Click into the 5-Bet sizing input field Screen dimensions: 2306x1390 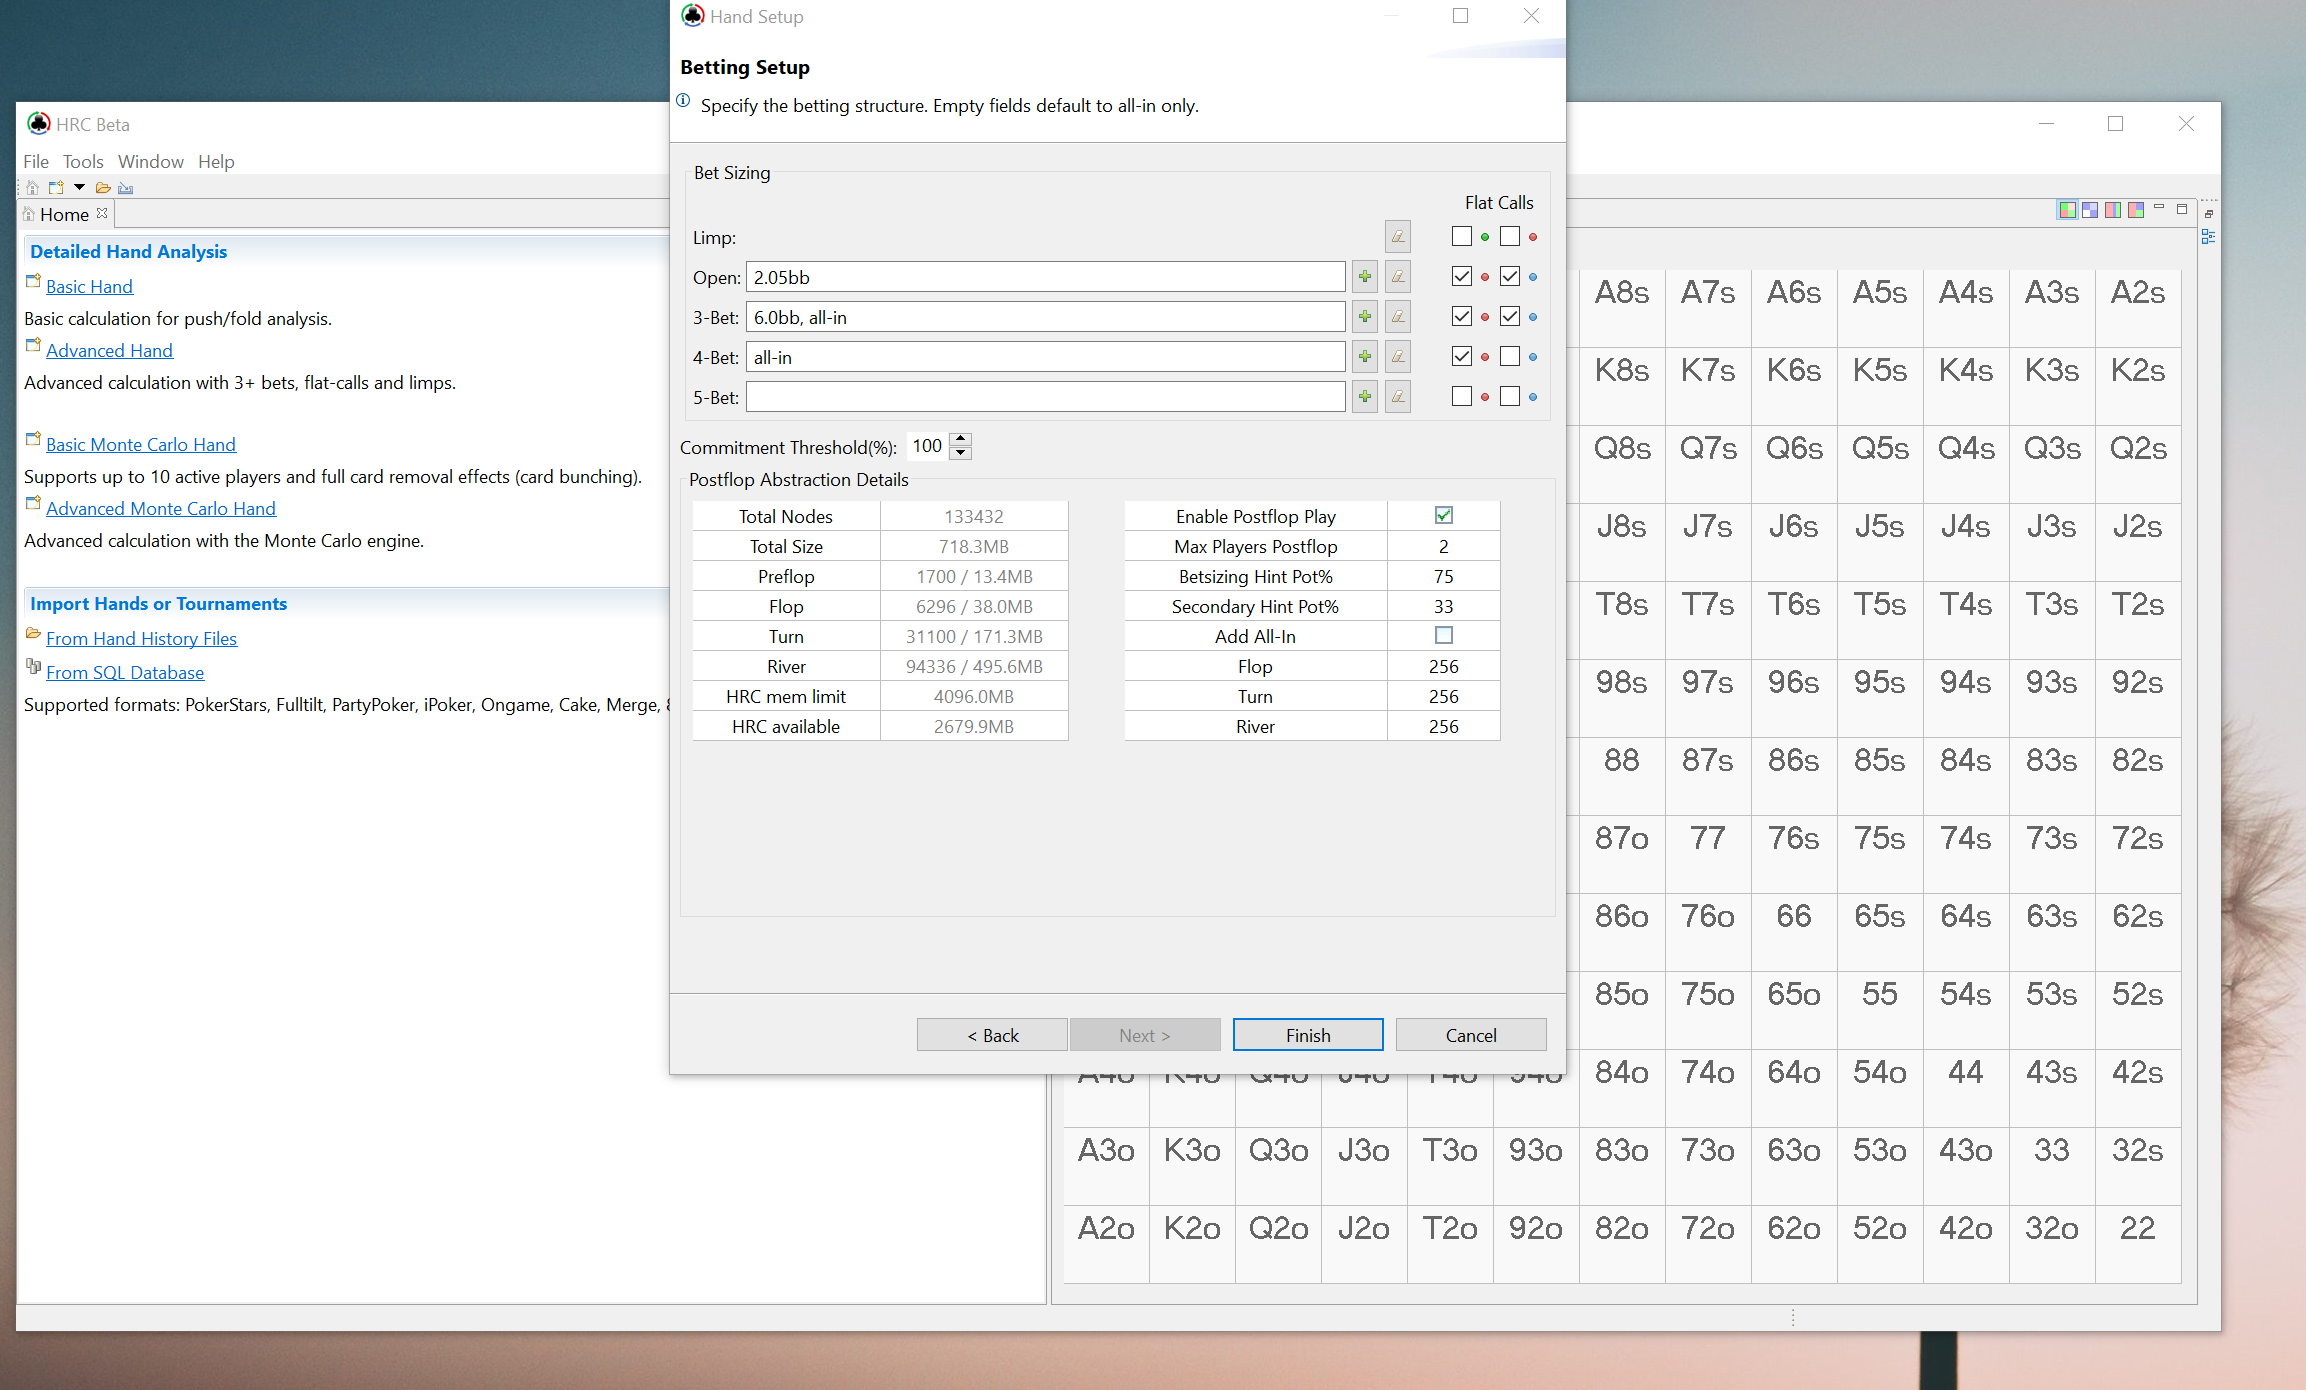pos(1045,397)
